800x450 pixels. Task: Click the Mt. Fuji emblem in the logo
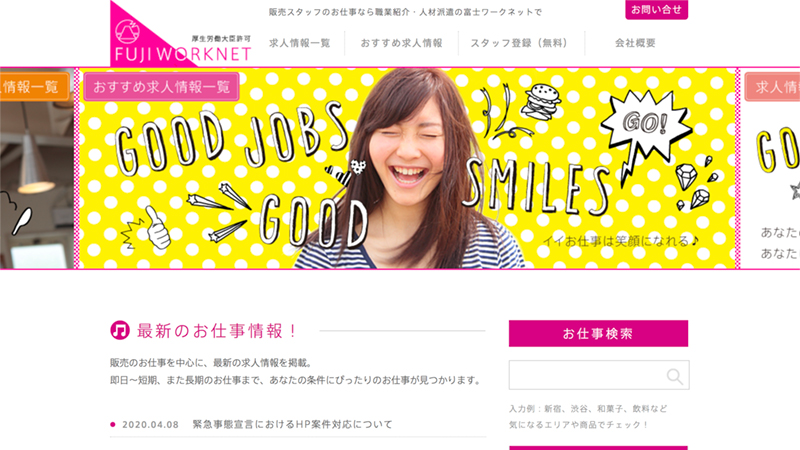[x=127, y=32]
